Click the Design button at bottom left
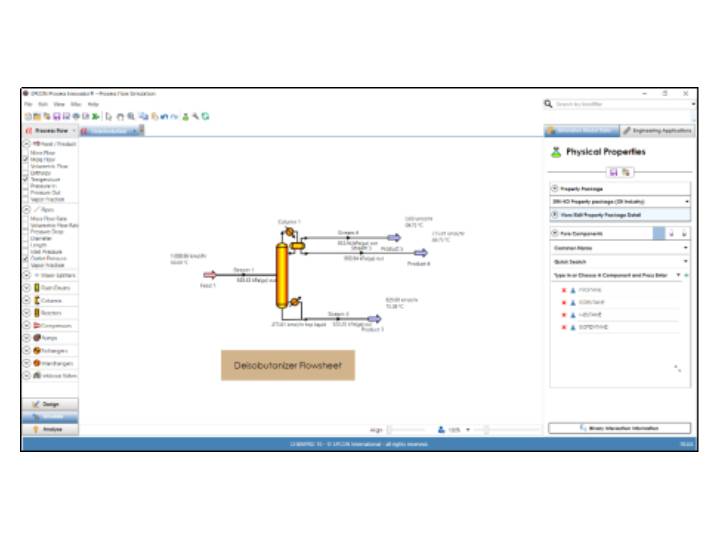Image resolution: width=720 pixels, height=540 pixels. [x=50, y=404]
